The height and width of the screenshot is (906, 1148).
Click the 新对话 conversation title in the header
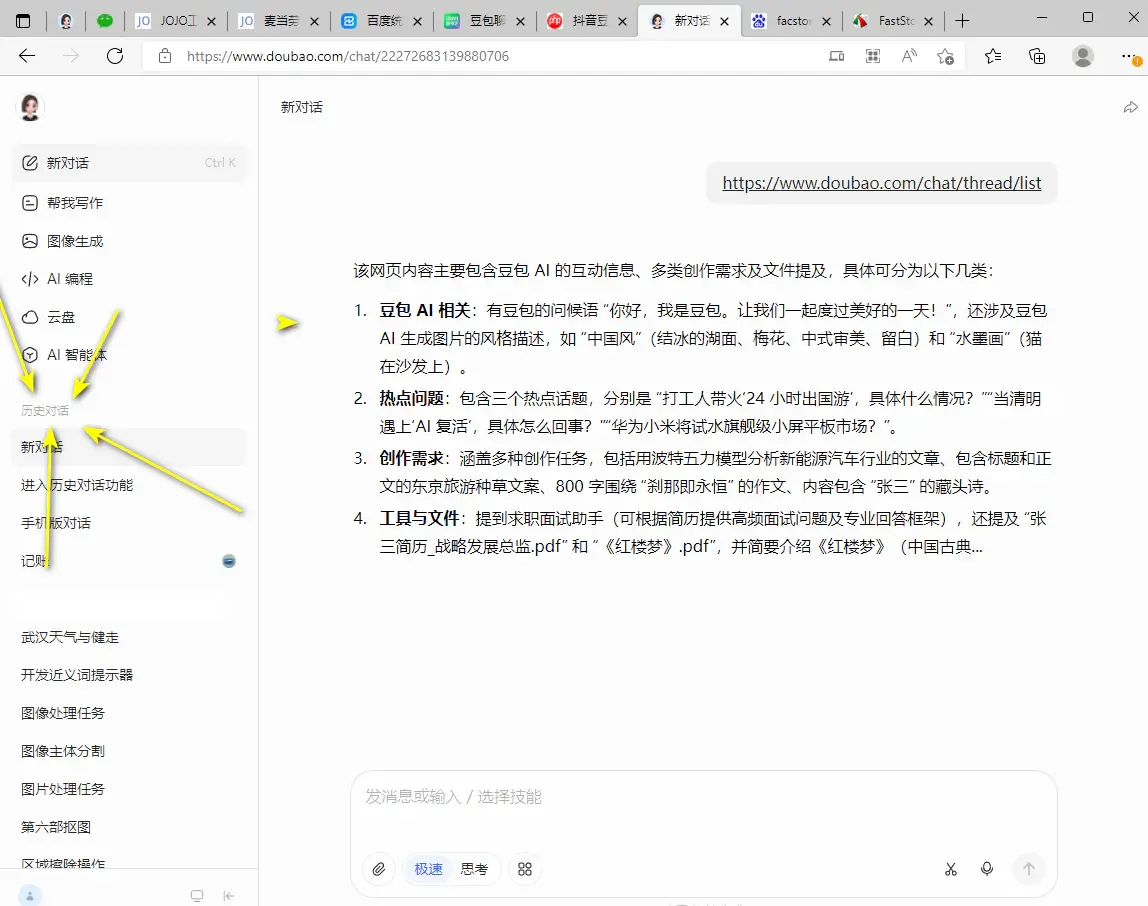(302, 107)
